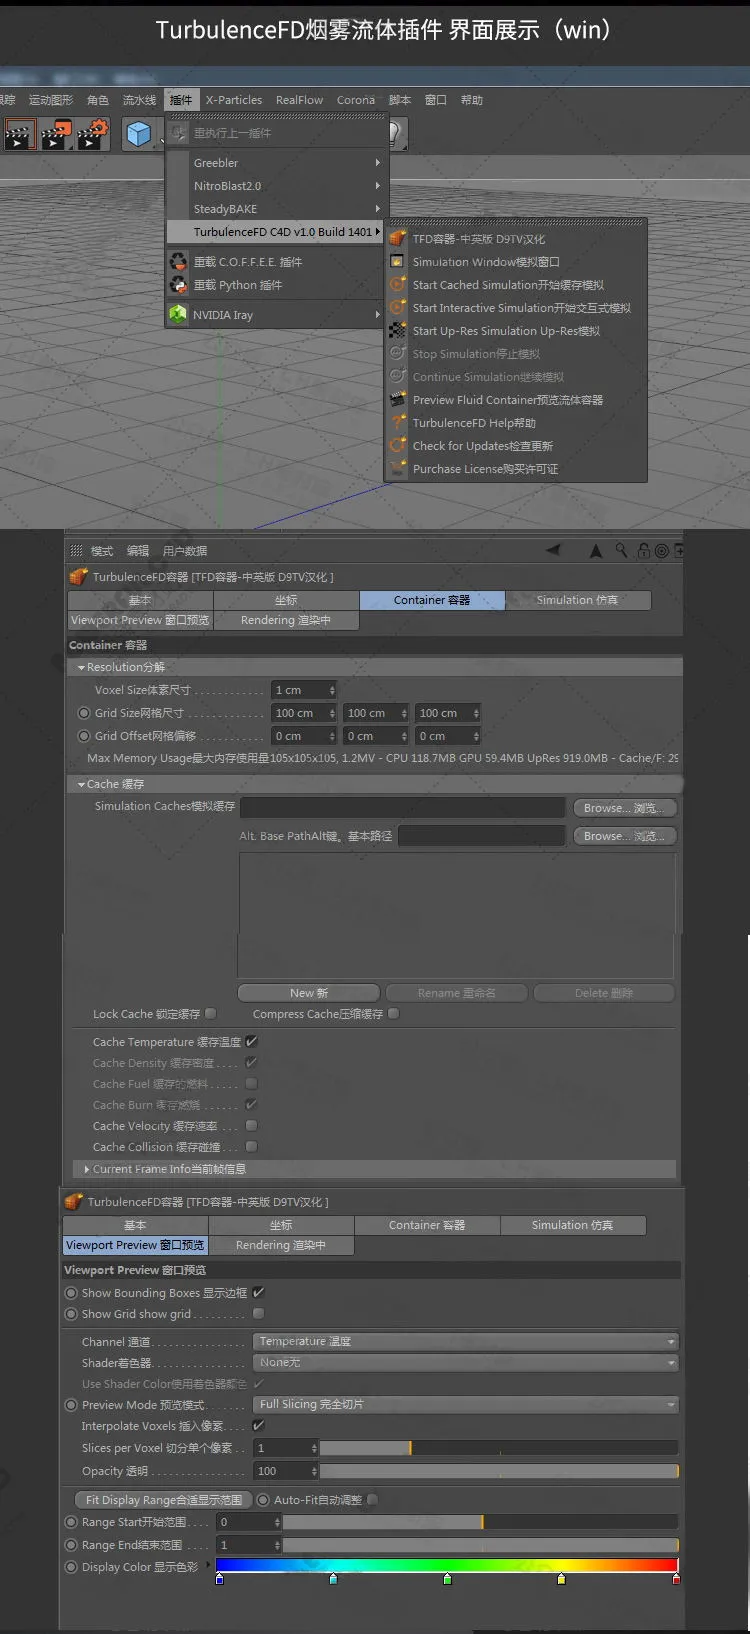The width and height of the screenshot is (750, 1634).
Task: Click the NVIDIA Iray plugin icon
Action: [178, 315]
